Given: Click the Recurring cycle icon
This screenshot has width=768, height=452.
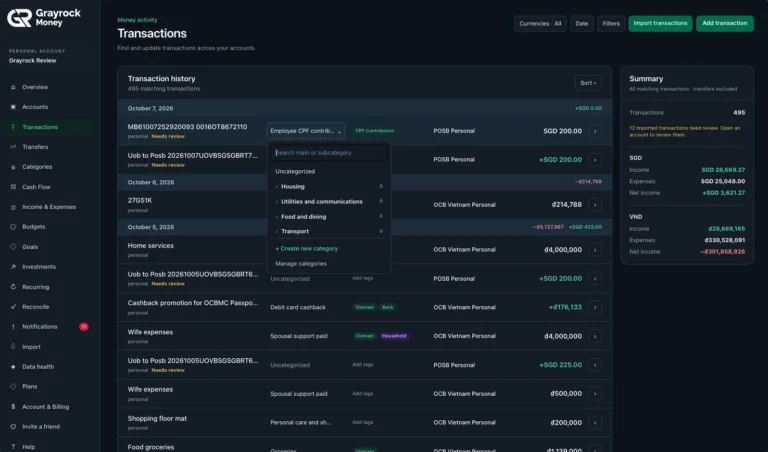Looking at the screenshot, I should coord(13,287).
